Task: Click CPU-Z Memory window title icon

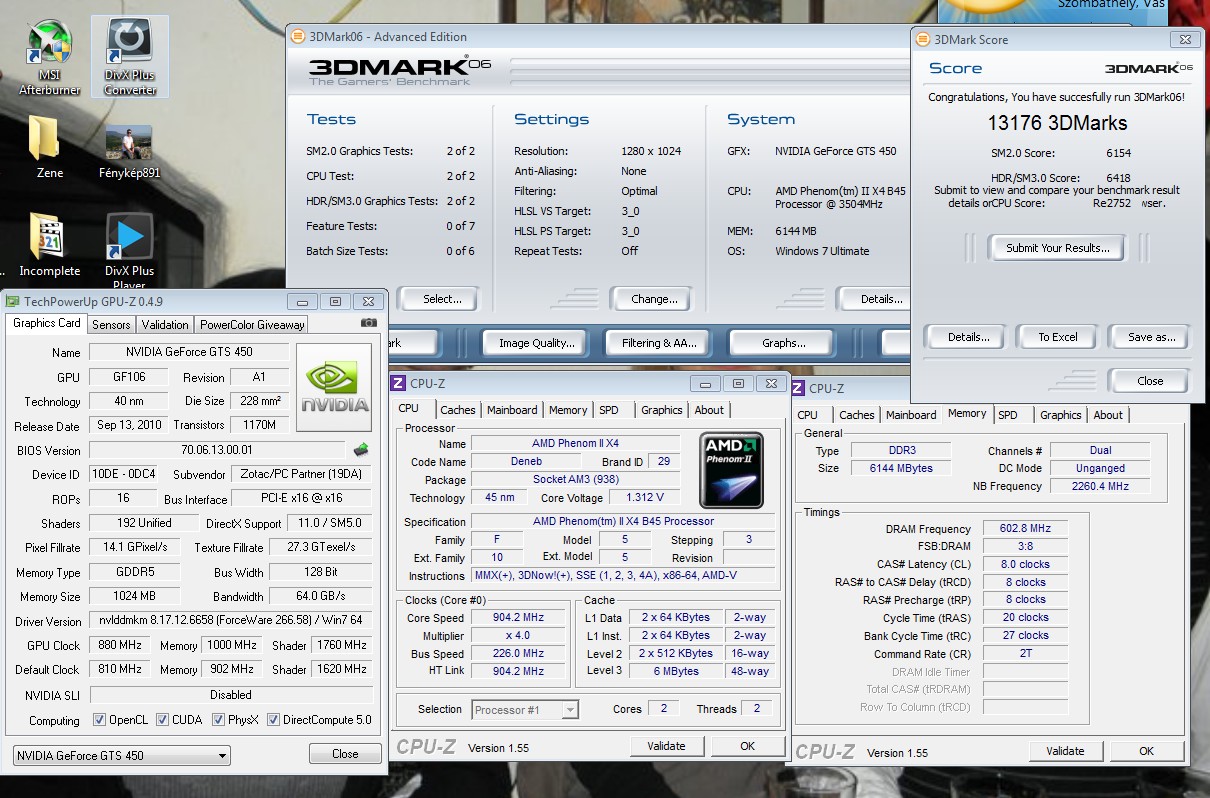Action: [798, 388]
